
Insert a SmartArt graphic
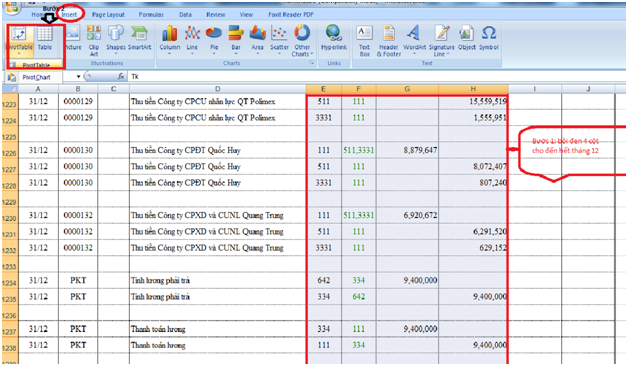click(139, 38)
